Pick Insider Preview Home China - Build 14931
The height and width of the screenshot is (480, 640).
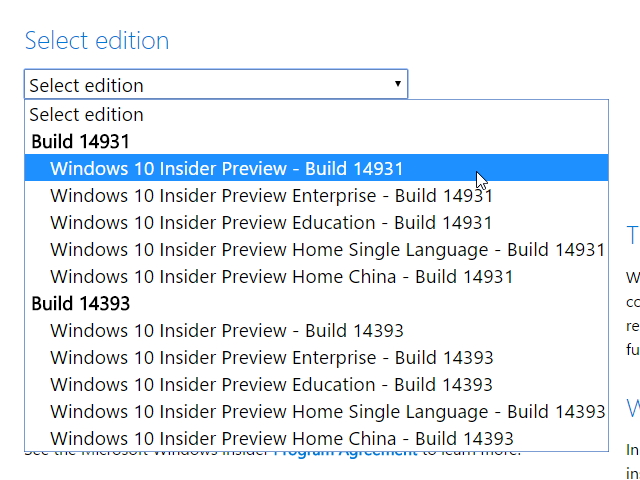281,276
